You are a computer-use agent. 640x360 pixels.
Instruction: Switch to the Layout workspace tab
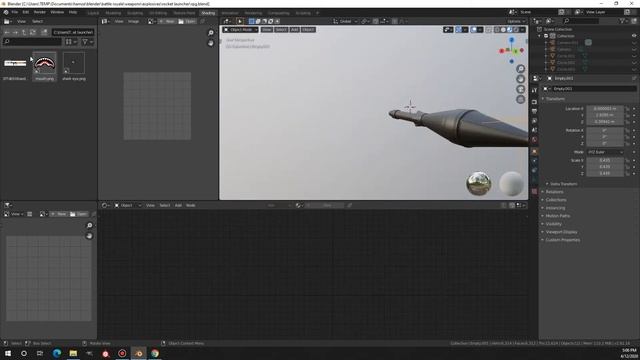click(93, 13)
